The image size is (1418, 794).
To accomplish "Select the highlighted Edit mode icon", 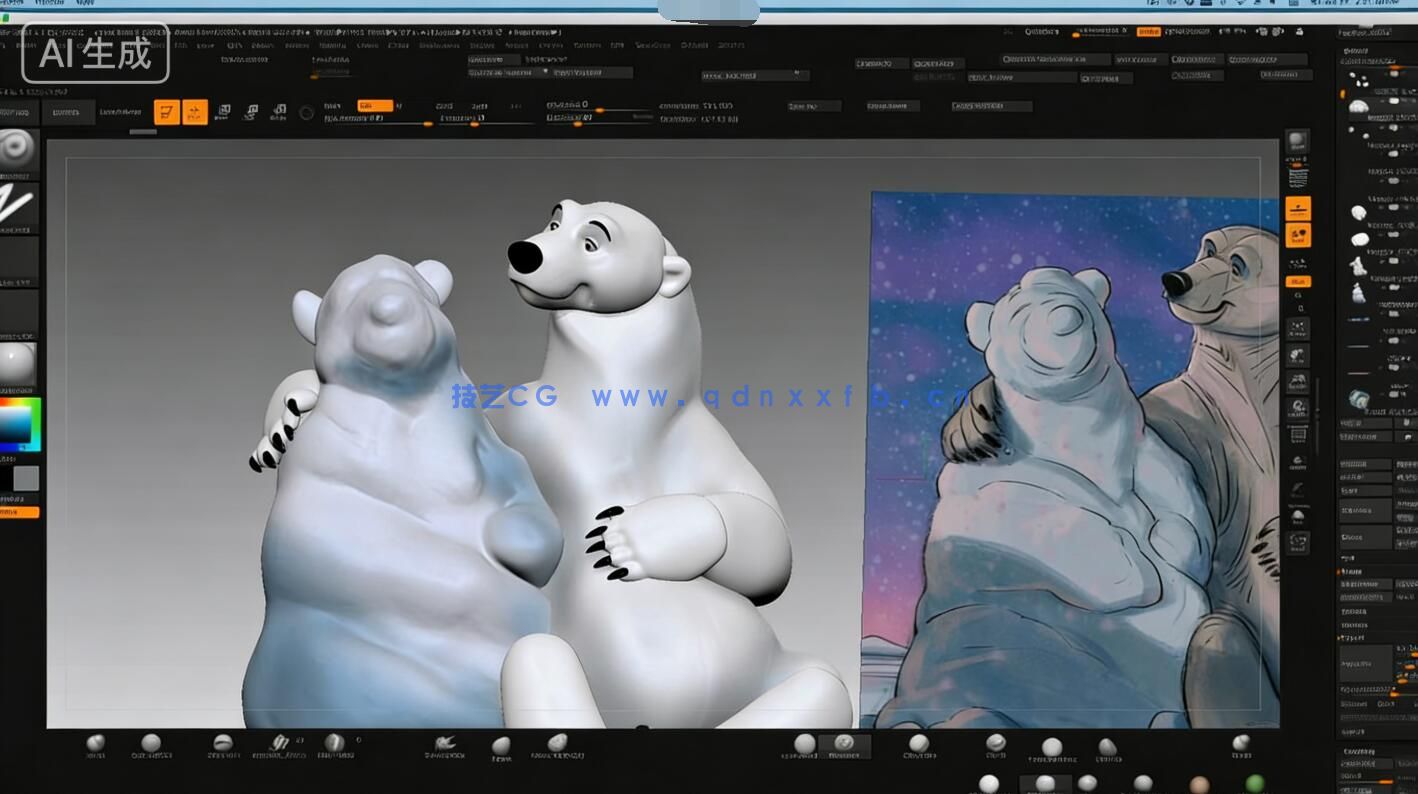I will point(170,112).
